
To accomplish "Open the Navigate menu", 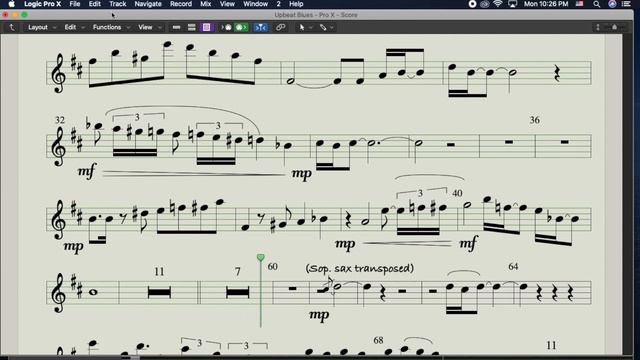I will [148, 4].
